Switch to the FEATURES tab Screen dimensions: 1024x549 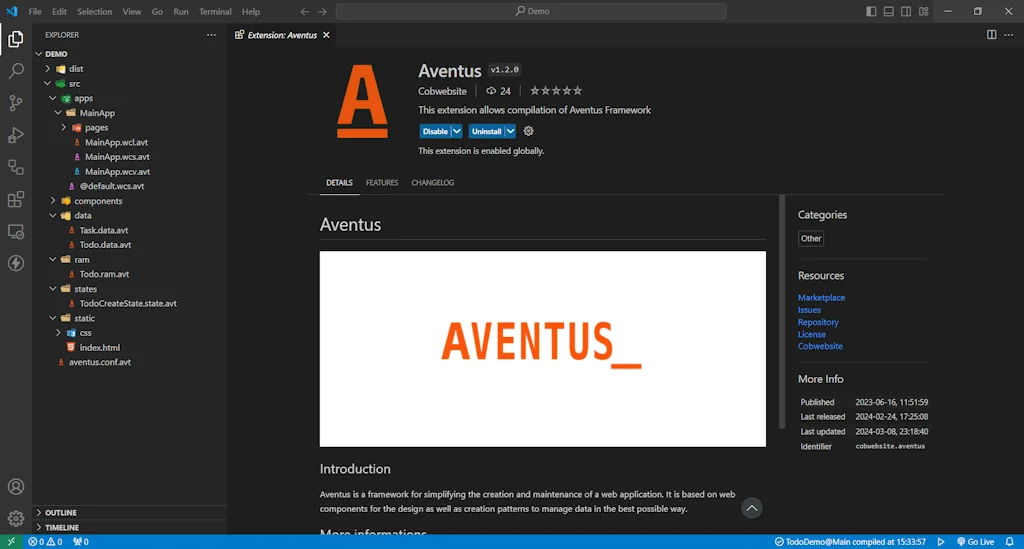coord(382,183)
